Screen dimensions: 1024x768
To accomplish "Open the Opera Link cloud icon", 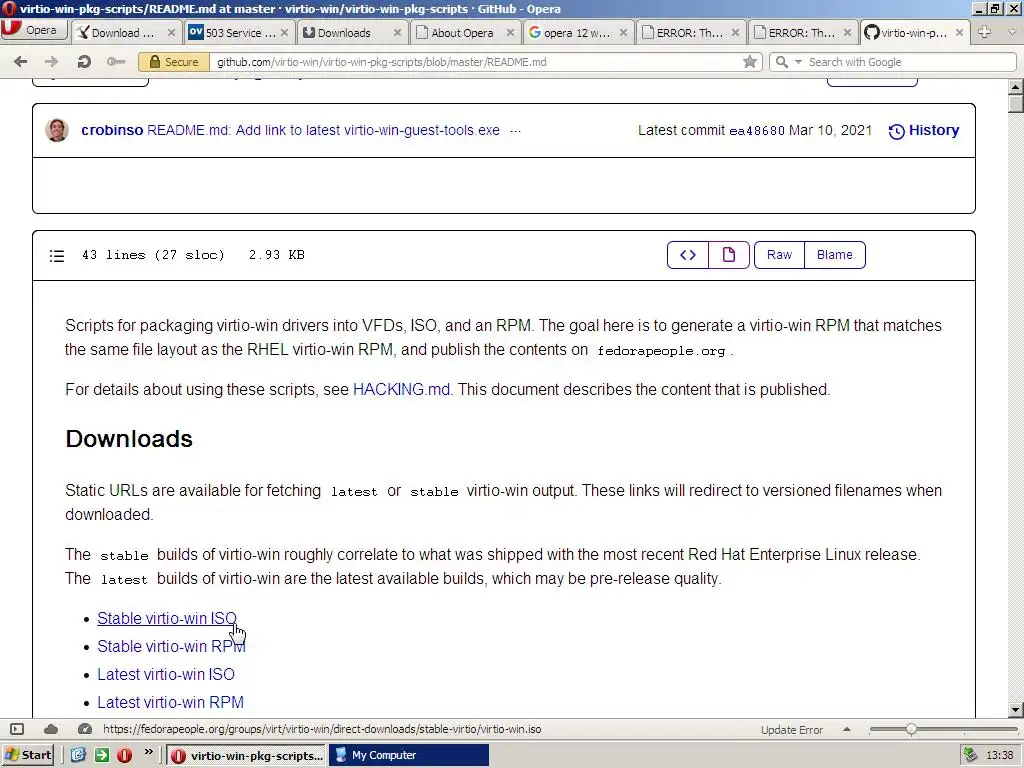I will (x=51, y=729).
